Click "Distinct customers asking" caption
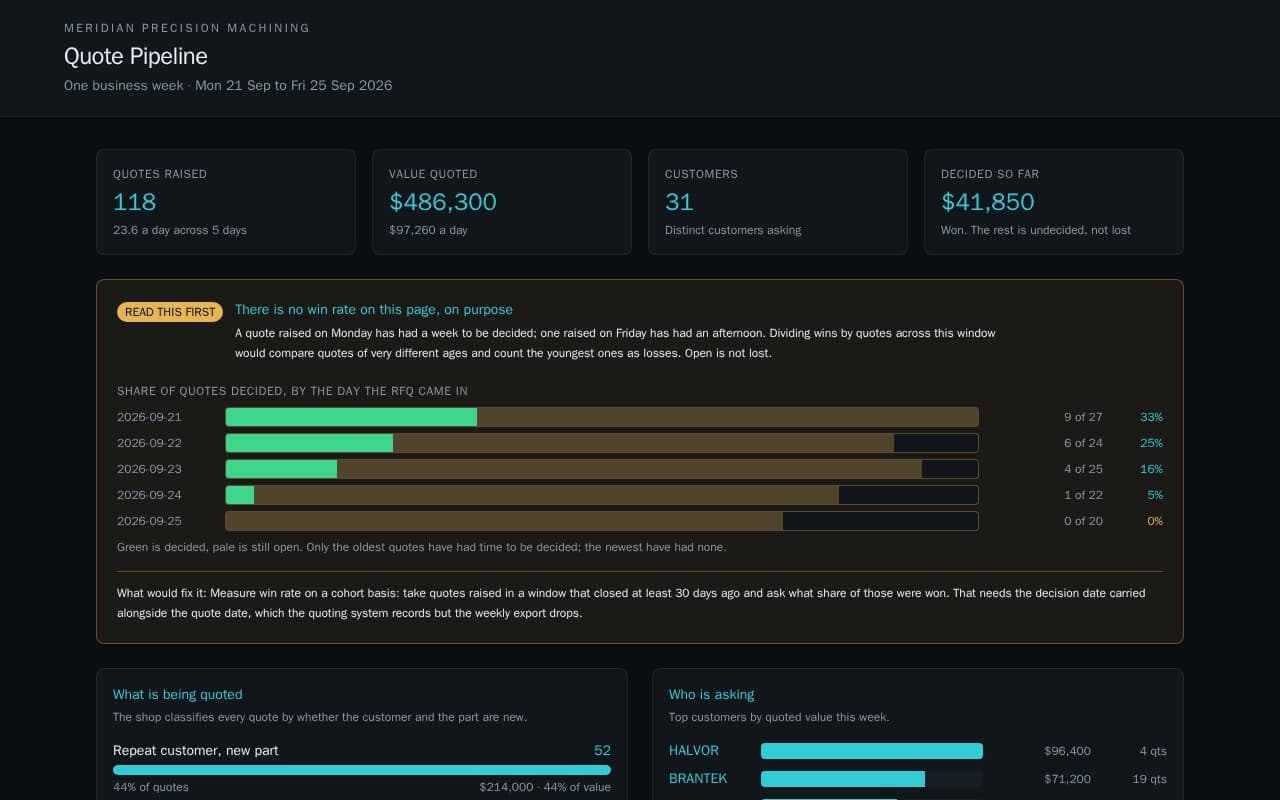This screenshot has height=800, width=1280. click(x=733, y=230)
